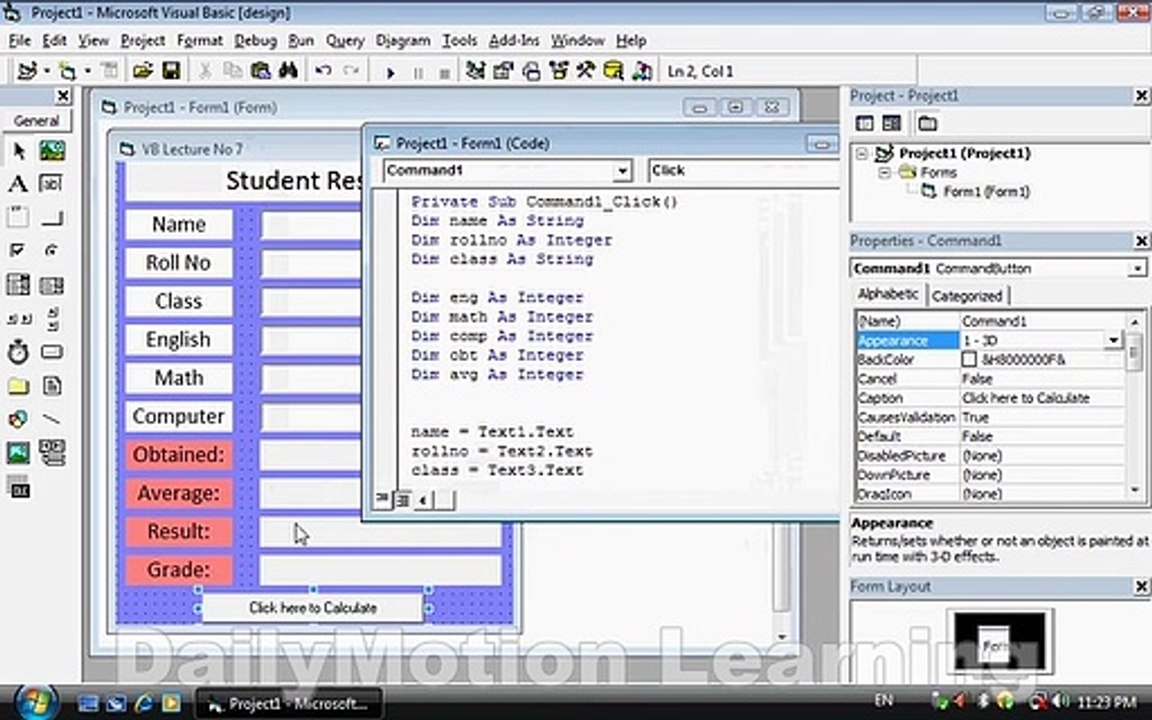Screen dimensions: 1152x720
Task: Open the Appearance value dropdown arrow
Action: point(1113,340)
